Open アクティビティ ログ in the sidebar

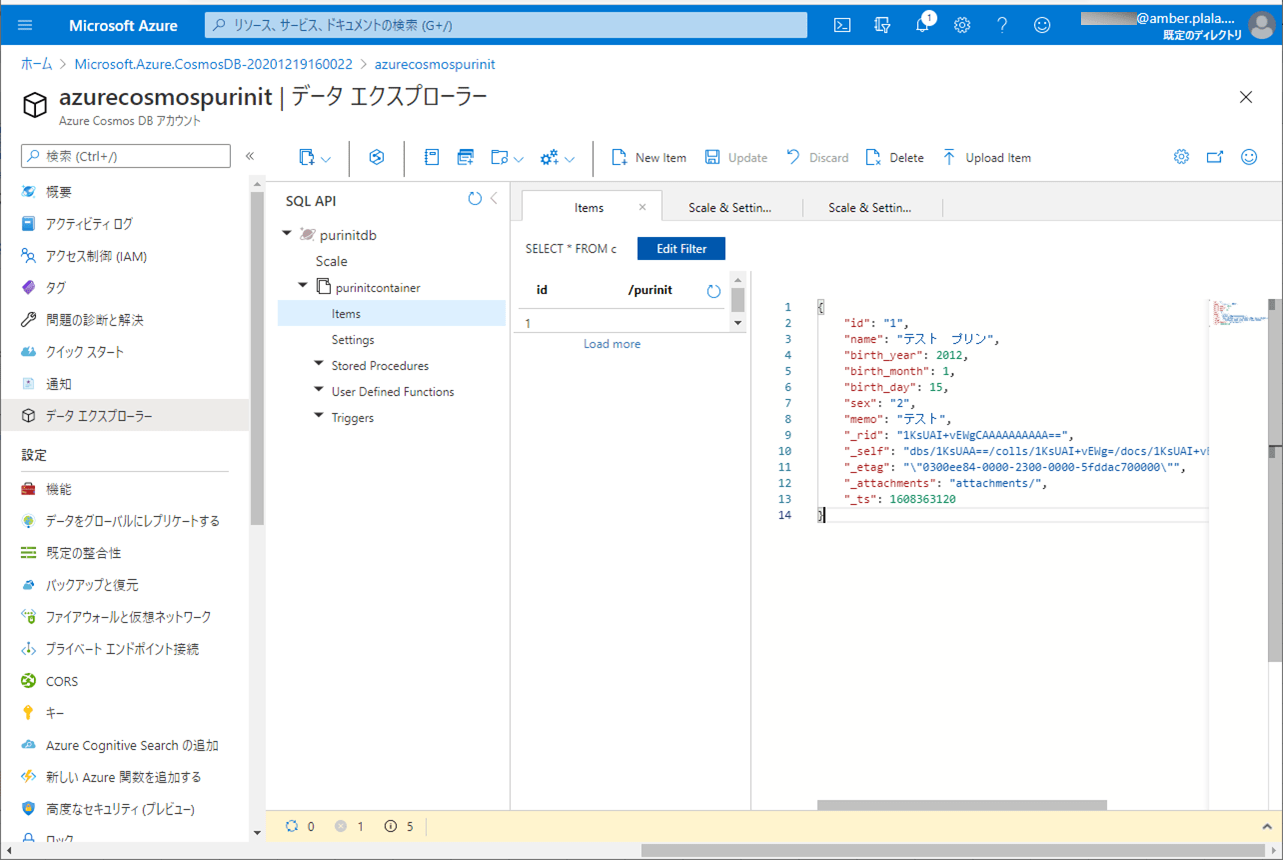[x=89, y=224]
